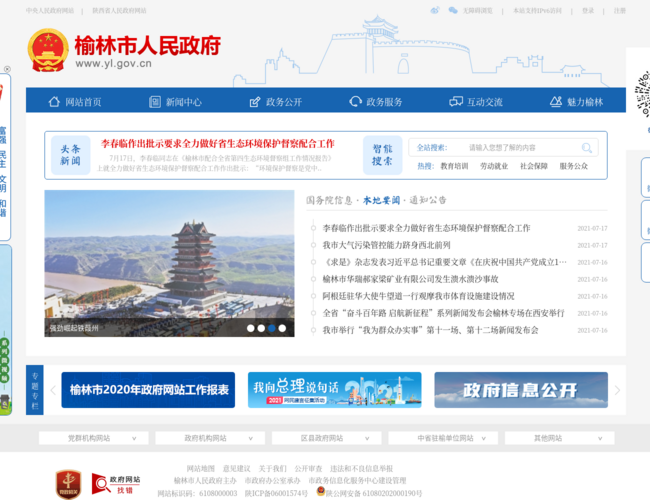The image size is (650, 500).
Task: Click the 违法和不良信息举报 footer link
Action: 361,469
